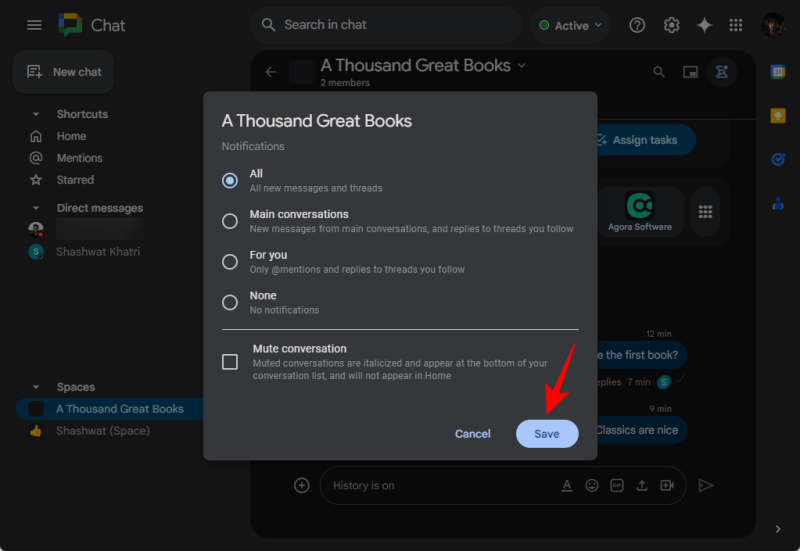Open the pop-out window icon in space header
This screenshot has height=551, width=800.
[690, 72]
